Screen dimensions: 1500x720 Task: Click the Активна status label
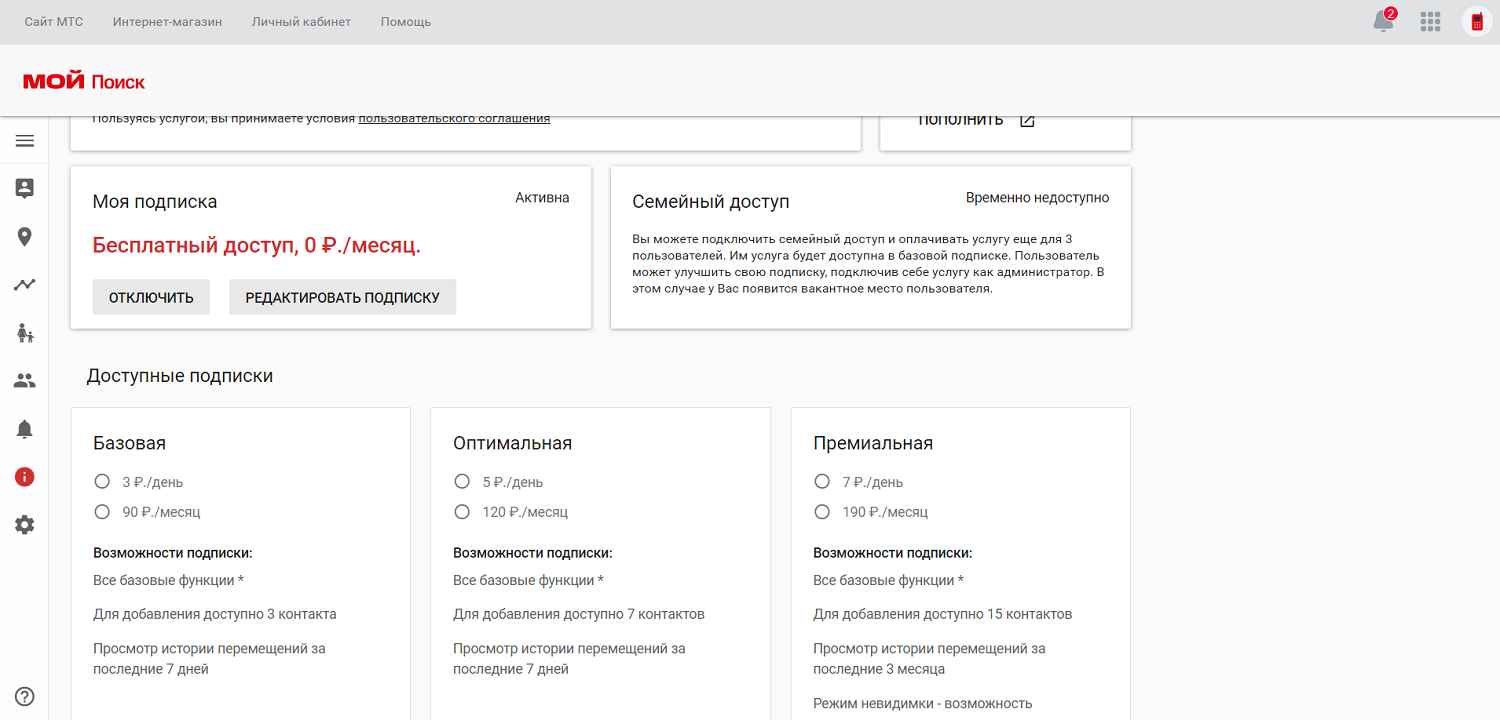(x=542, y=198)
